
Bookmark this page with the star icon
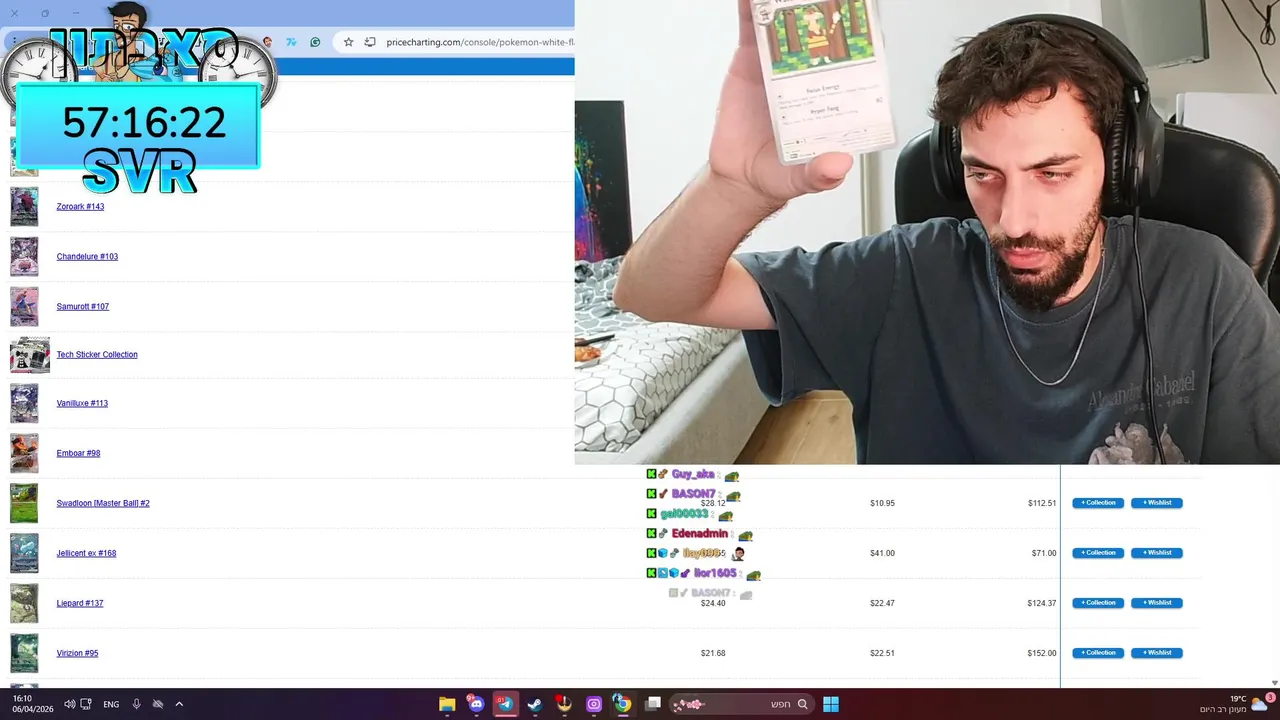coord(348,42)
